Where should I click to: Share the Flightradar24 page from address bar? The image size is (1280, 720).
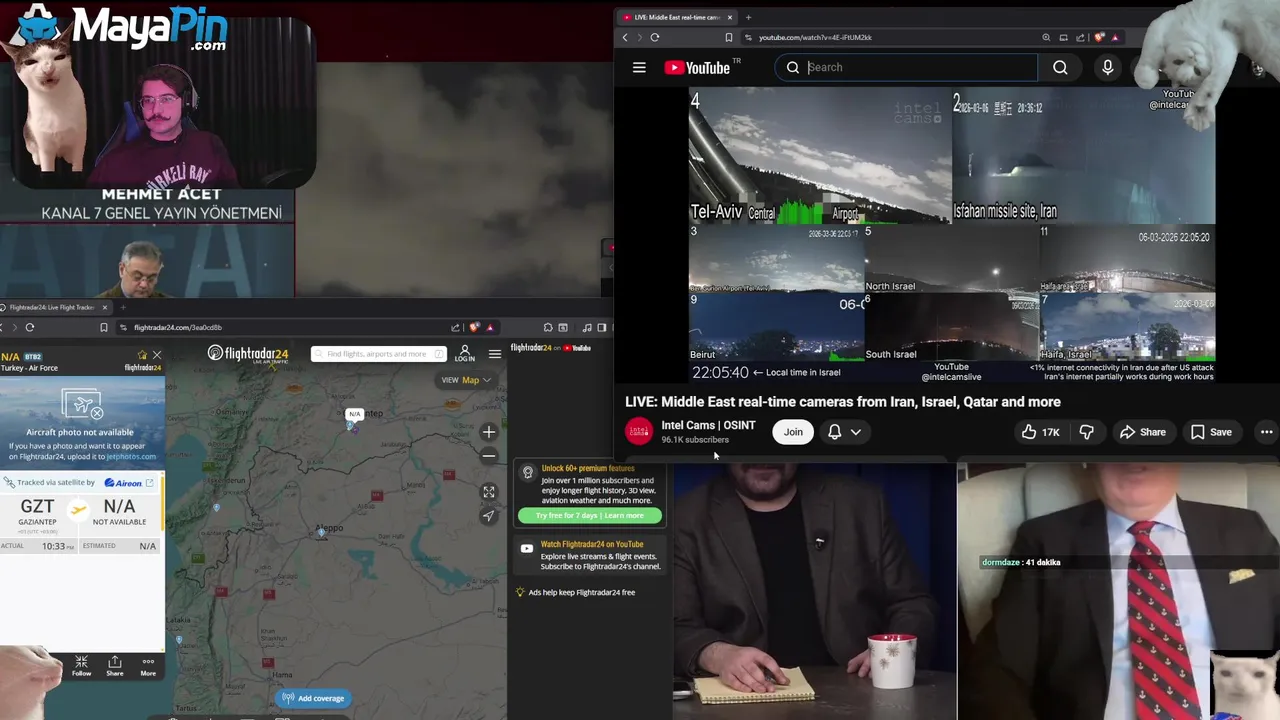click(455, 327)
